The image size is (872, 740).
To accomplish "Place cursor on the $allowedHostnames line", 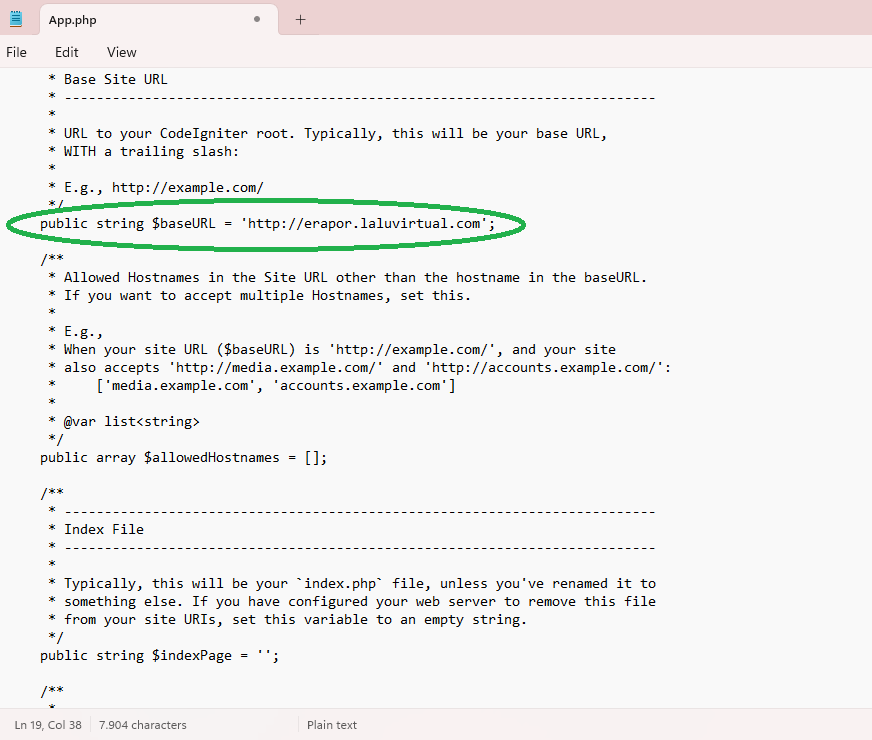I will pyautogui.click(x=183, y=458).
